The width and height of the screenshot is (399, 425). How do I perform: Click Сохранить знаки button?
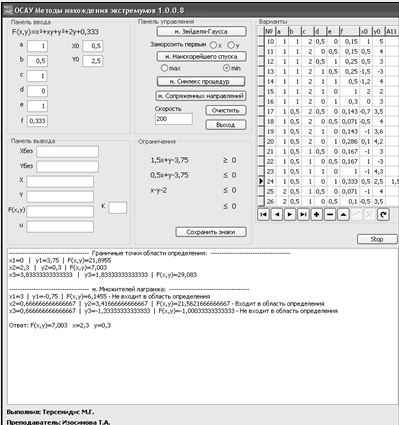(211, 232)
